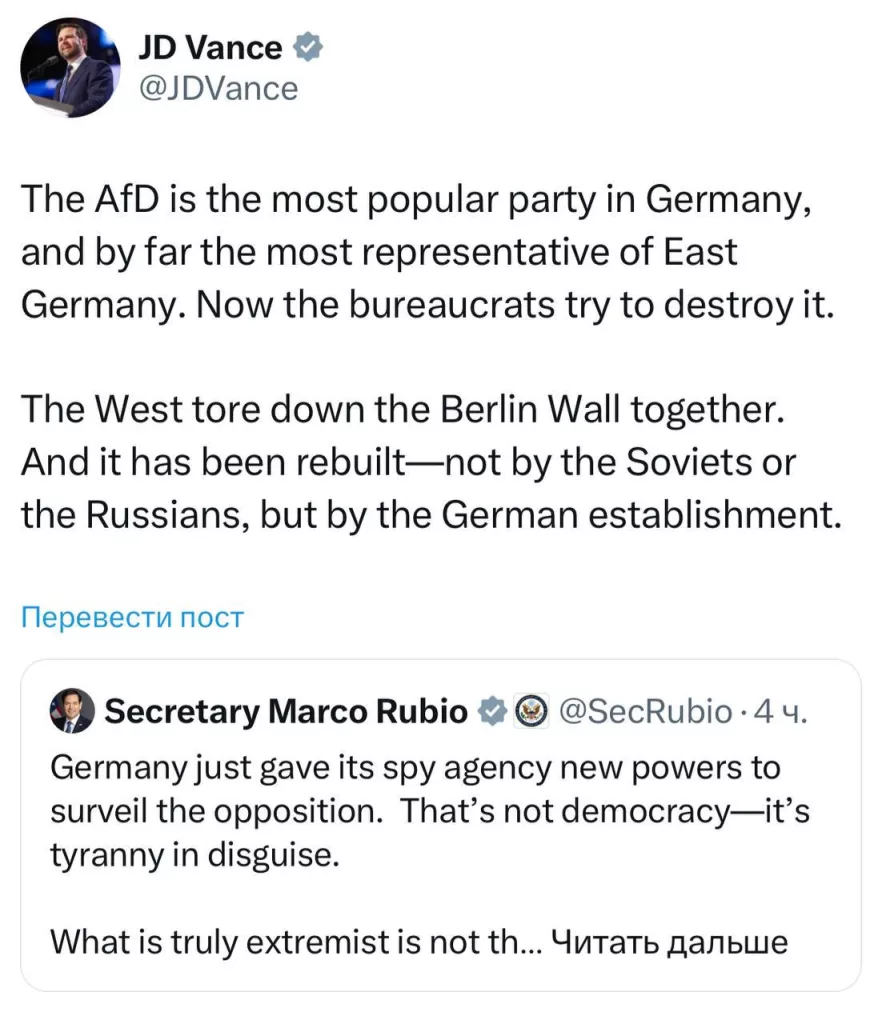Image resolution: width=882 pixels, height=1024 pixels.
Task: Click the Berlin Wall paragraph text
Action: [432, 462]
